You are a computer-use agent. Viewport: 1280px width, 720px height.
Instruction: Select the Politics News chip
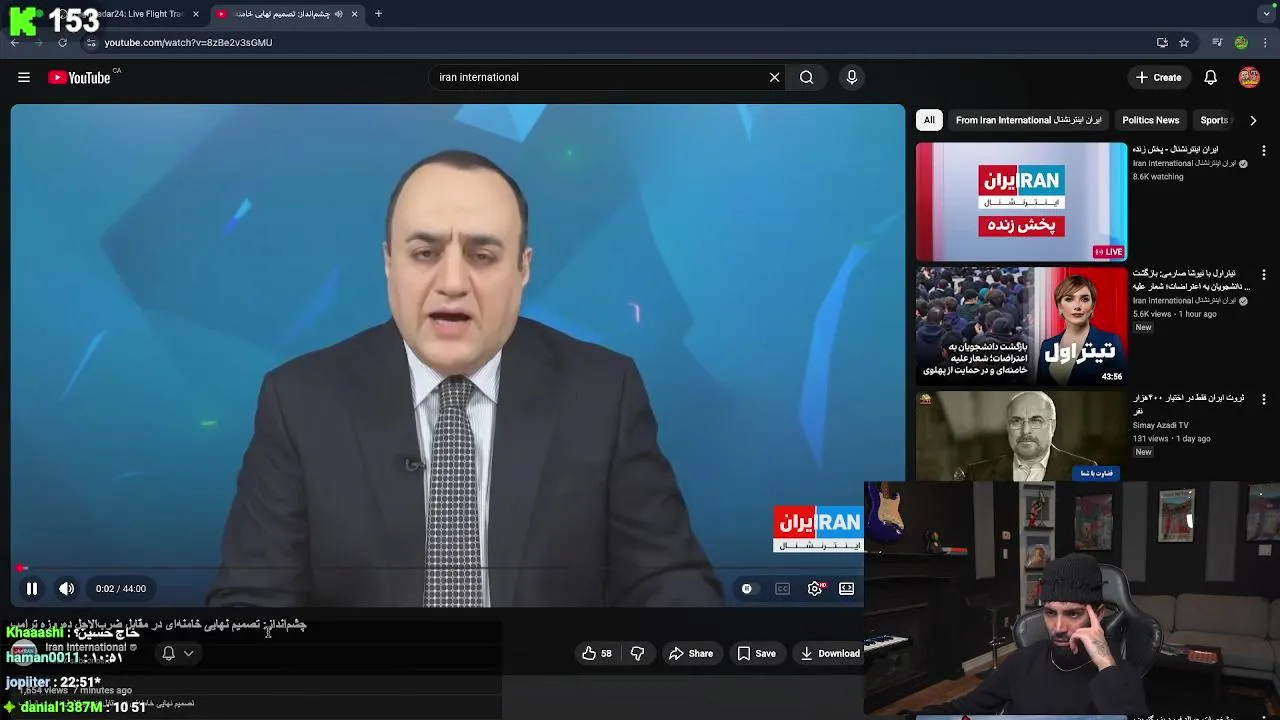(x=1150, y=120)
